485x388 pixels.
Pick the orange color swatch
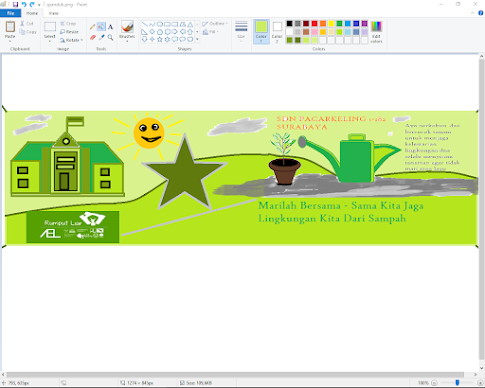(x=323, y=23)
